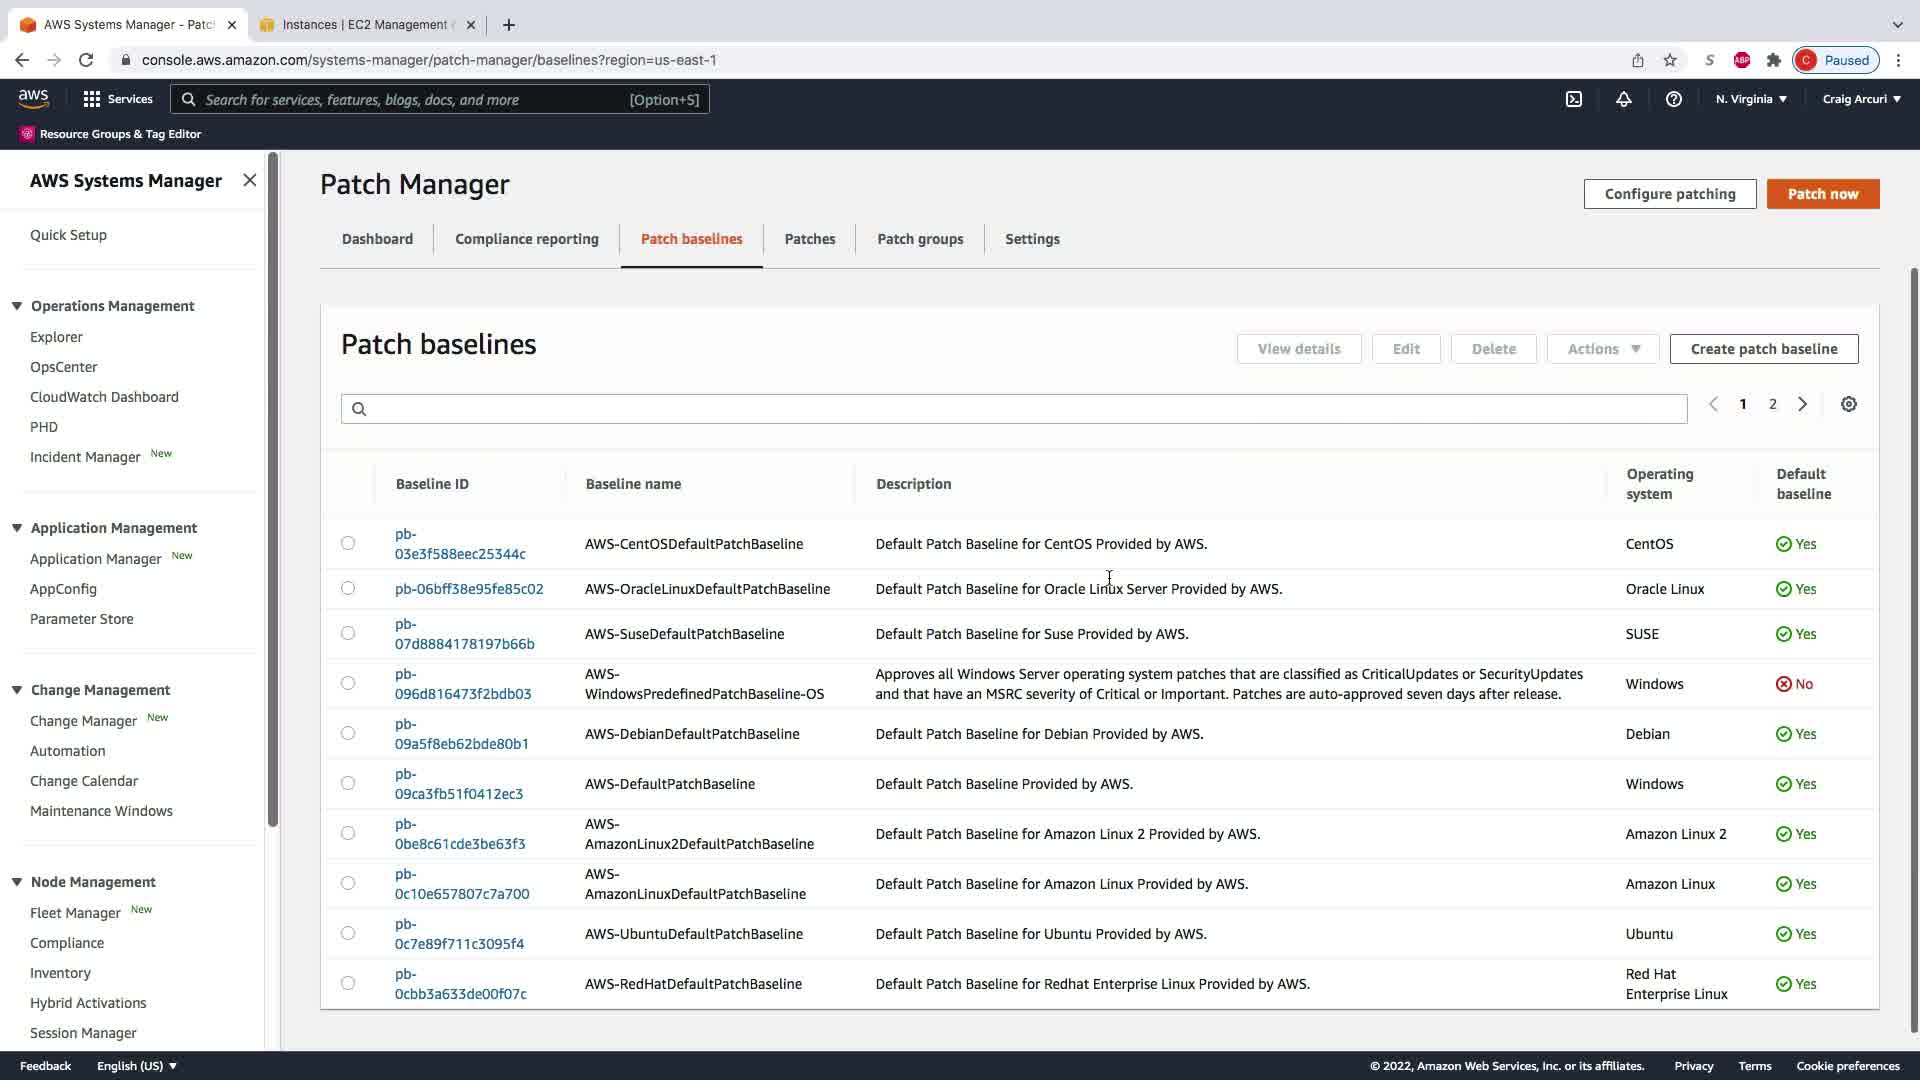This screenshot has height=1080, width=1920.
Task: Open the N. Virginia region dropdown
Action: 1750,99
